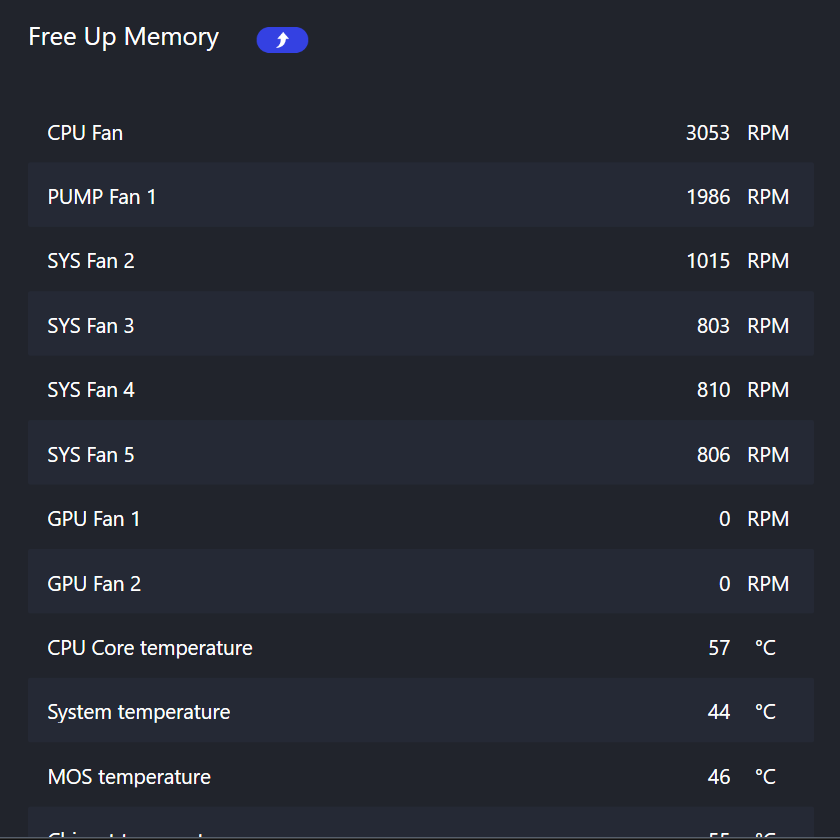Select the 44 °C System temperature reading
This screenshot has height=840, width=840.
[x=742, y=712]
